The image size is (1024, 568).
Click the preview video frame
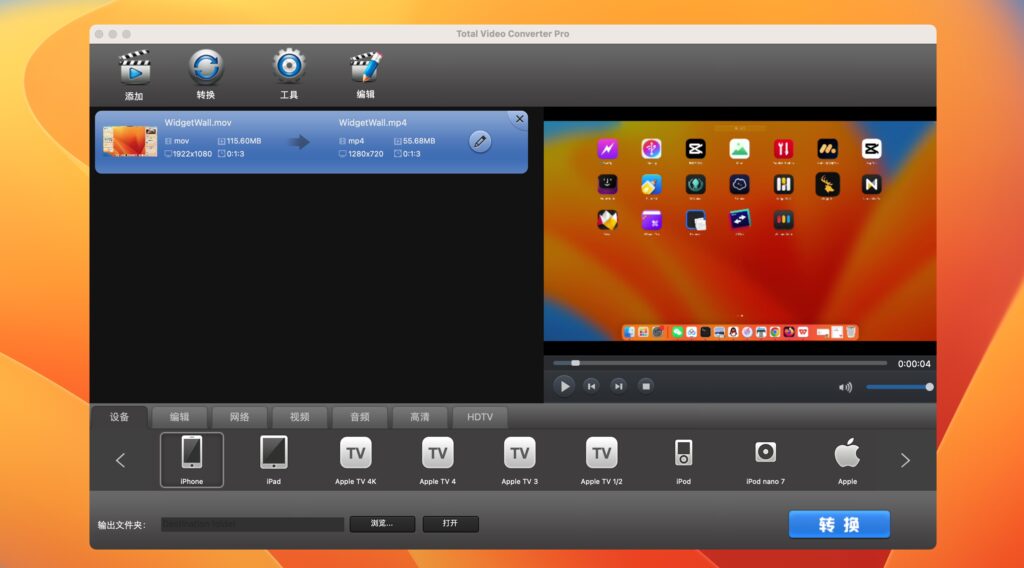(x=740, y=231)
